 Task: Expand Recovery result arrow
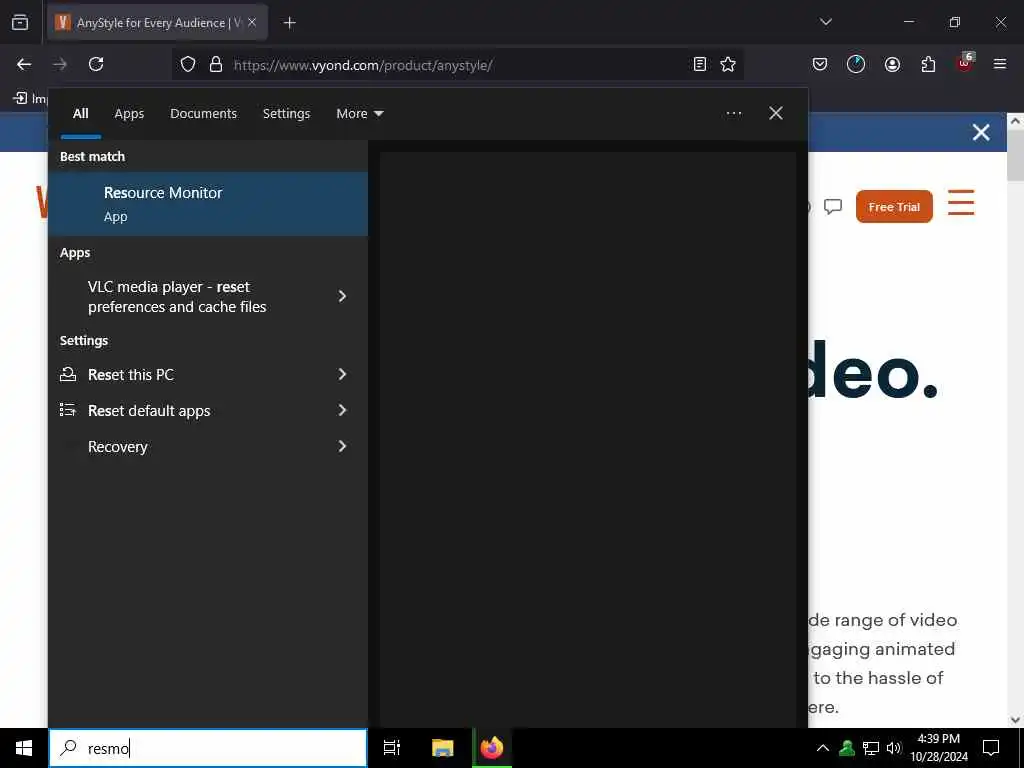click(342, 446)
